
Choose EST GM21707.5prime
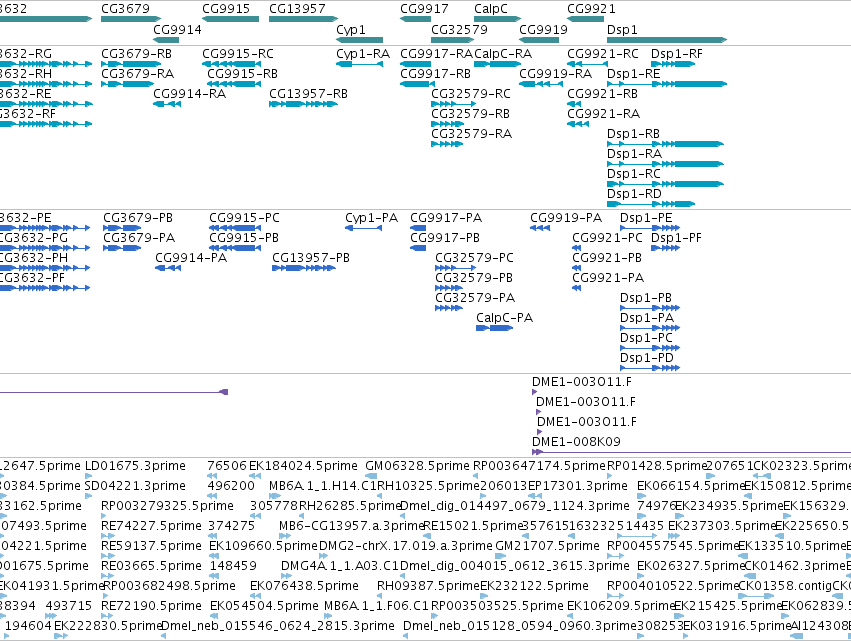500,556
